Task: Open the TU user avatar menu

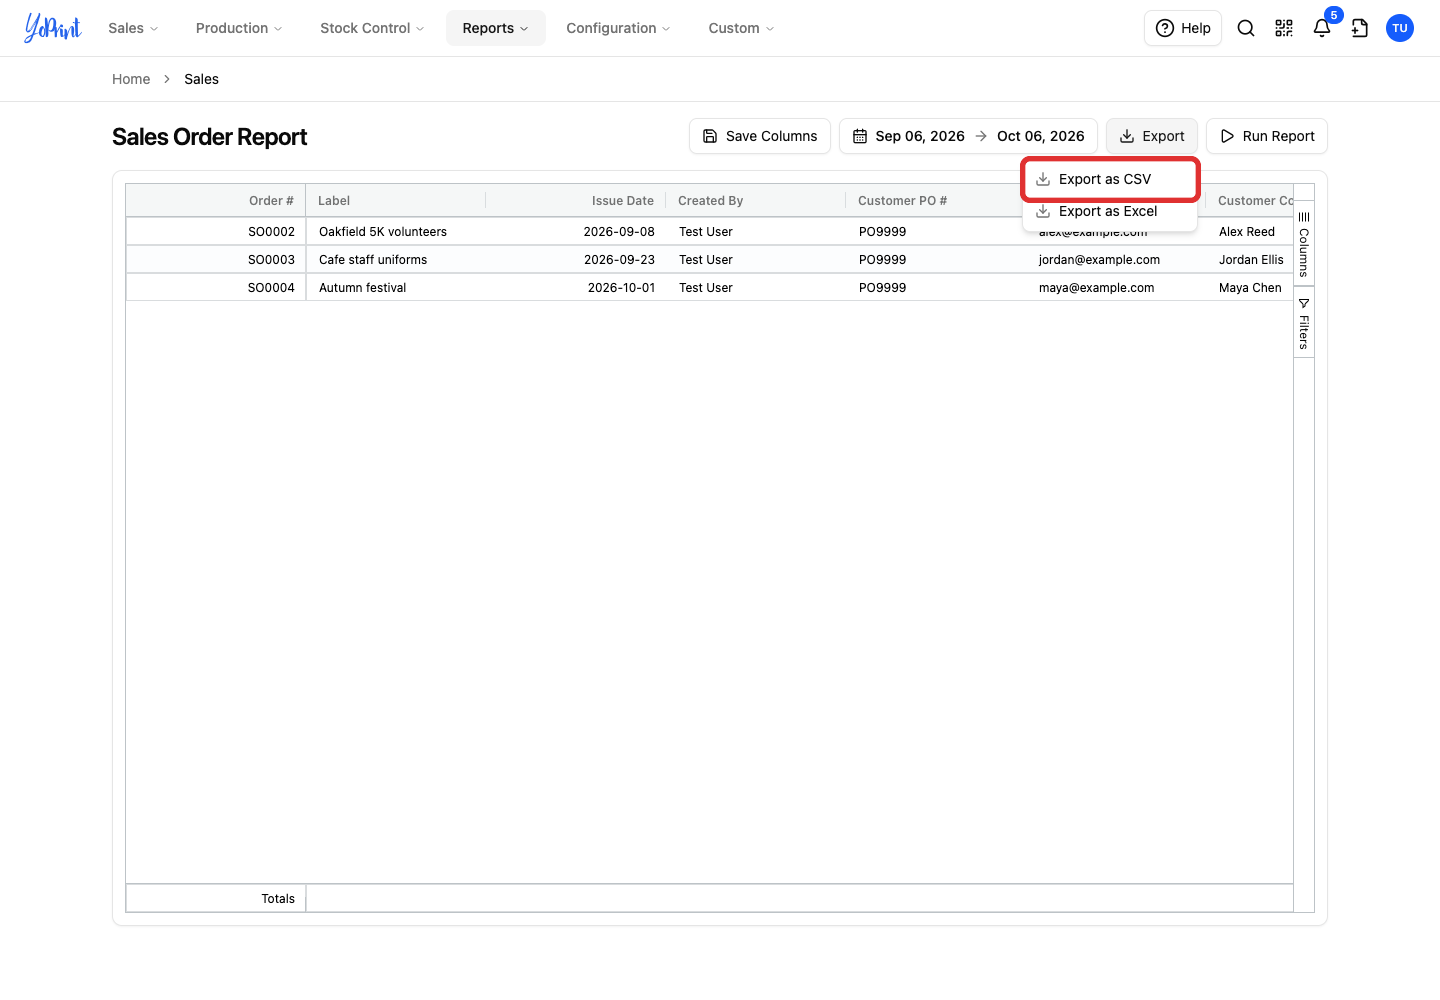Action: 1400,28
